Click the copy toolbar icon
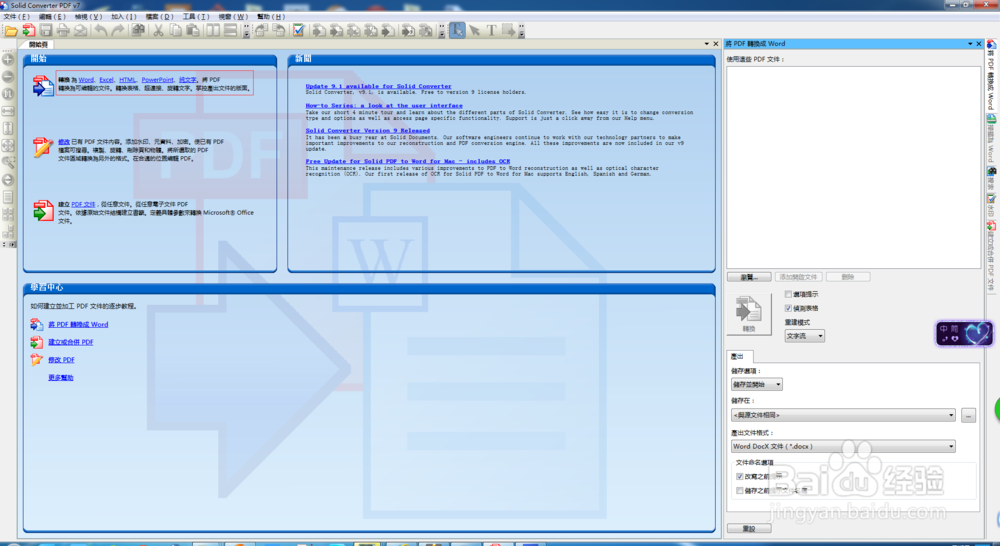 pyautogui.click(x=175, y=31)
